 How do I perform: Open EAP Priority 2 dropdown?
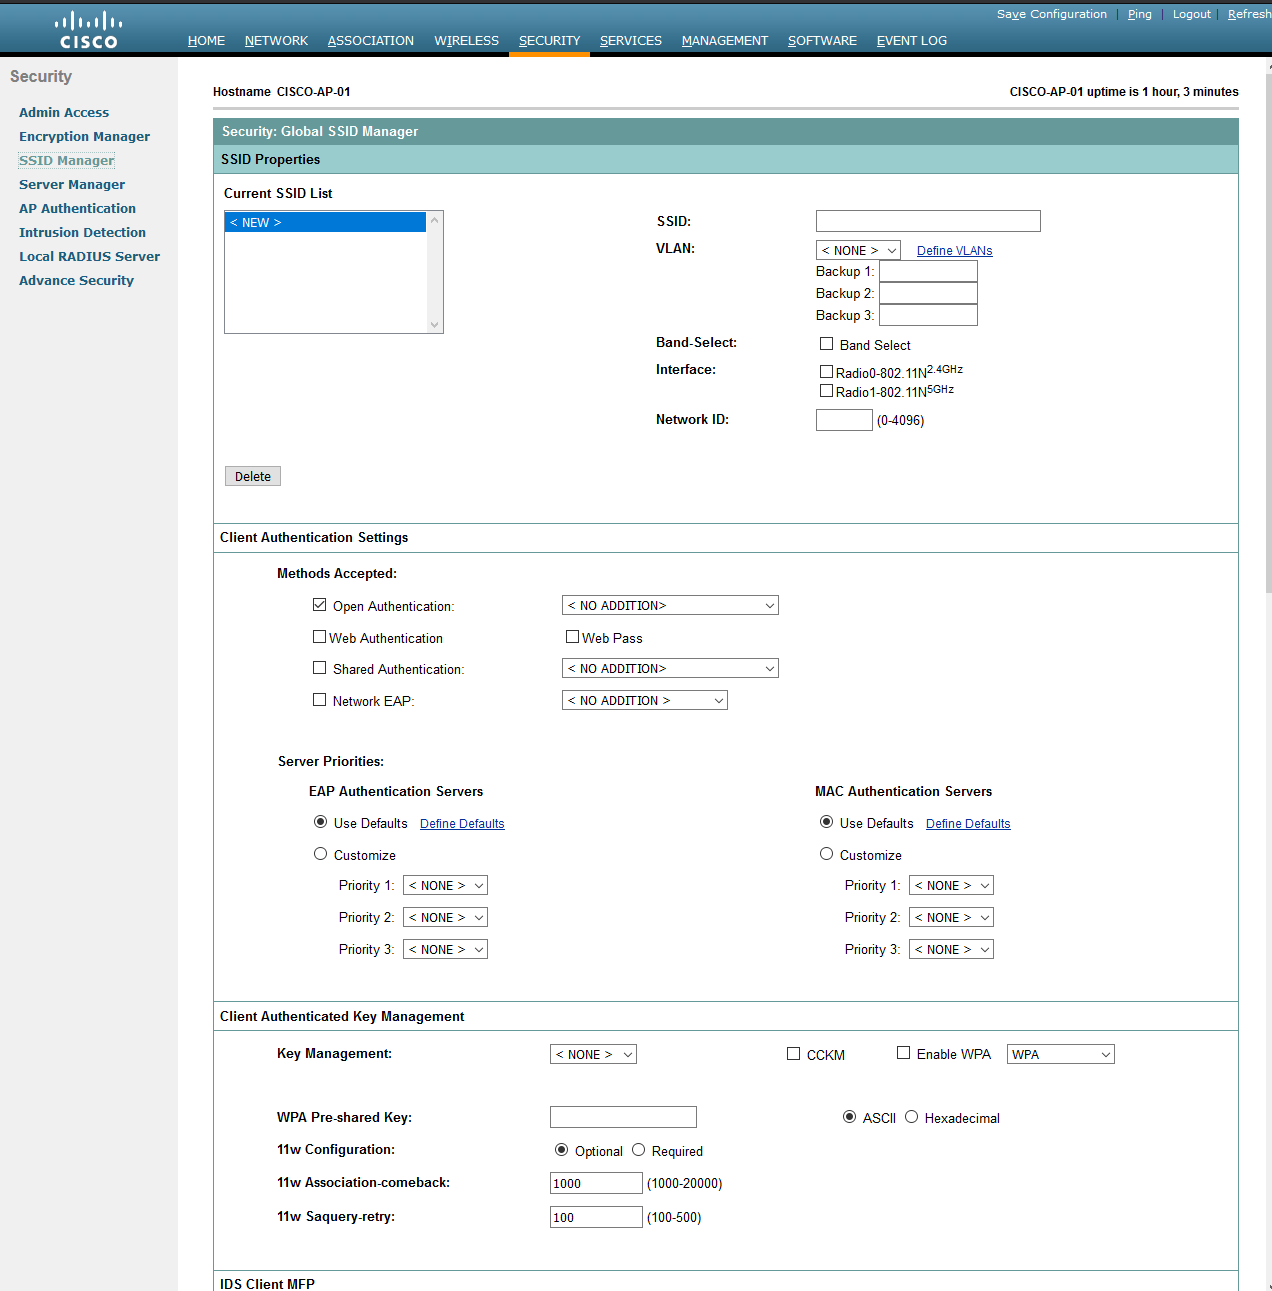coord(445,917)
